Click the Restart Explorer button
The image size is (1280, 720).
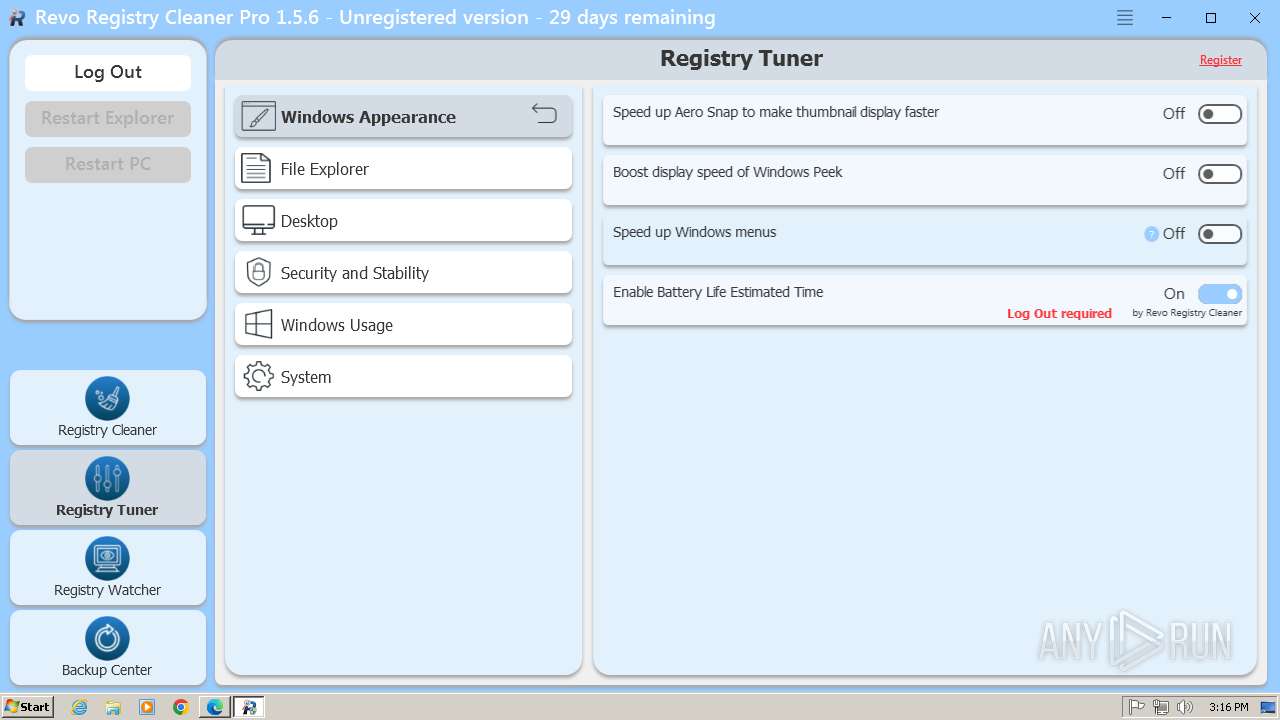click(108, 118)
